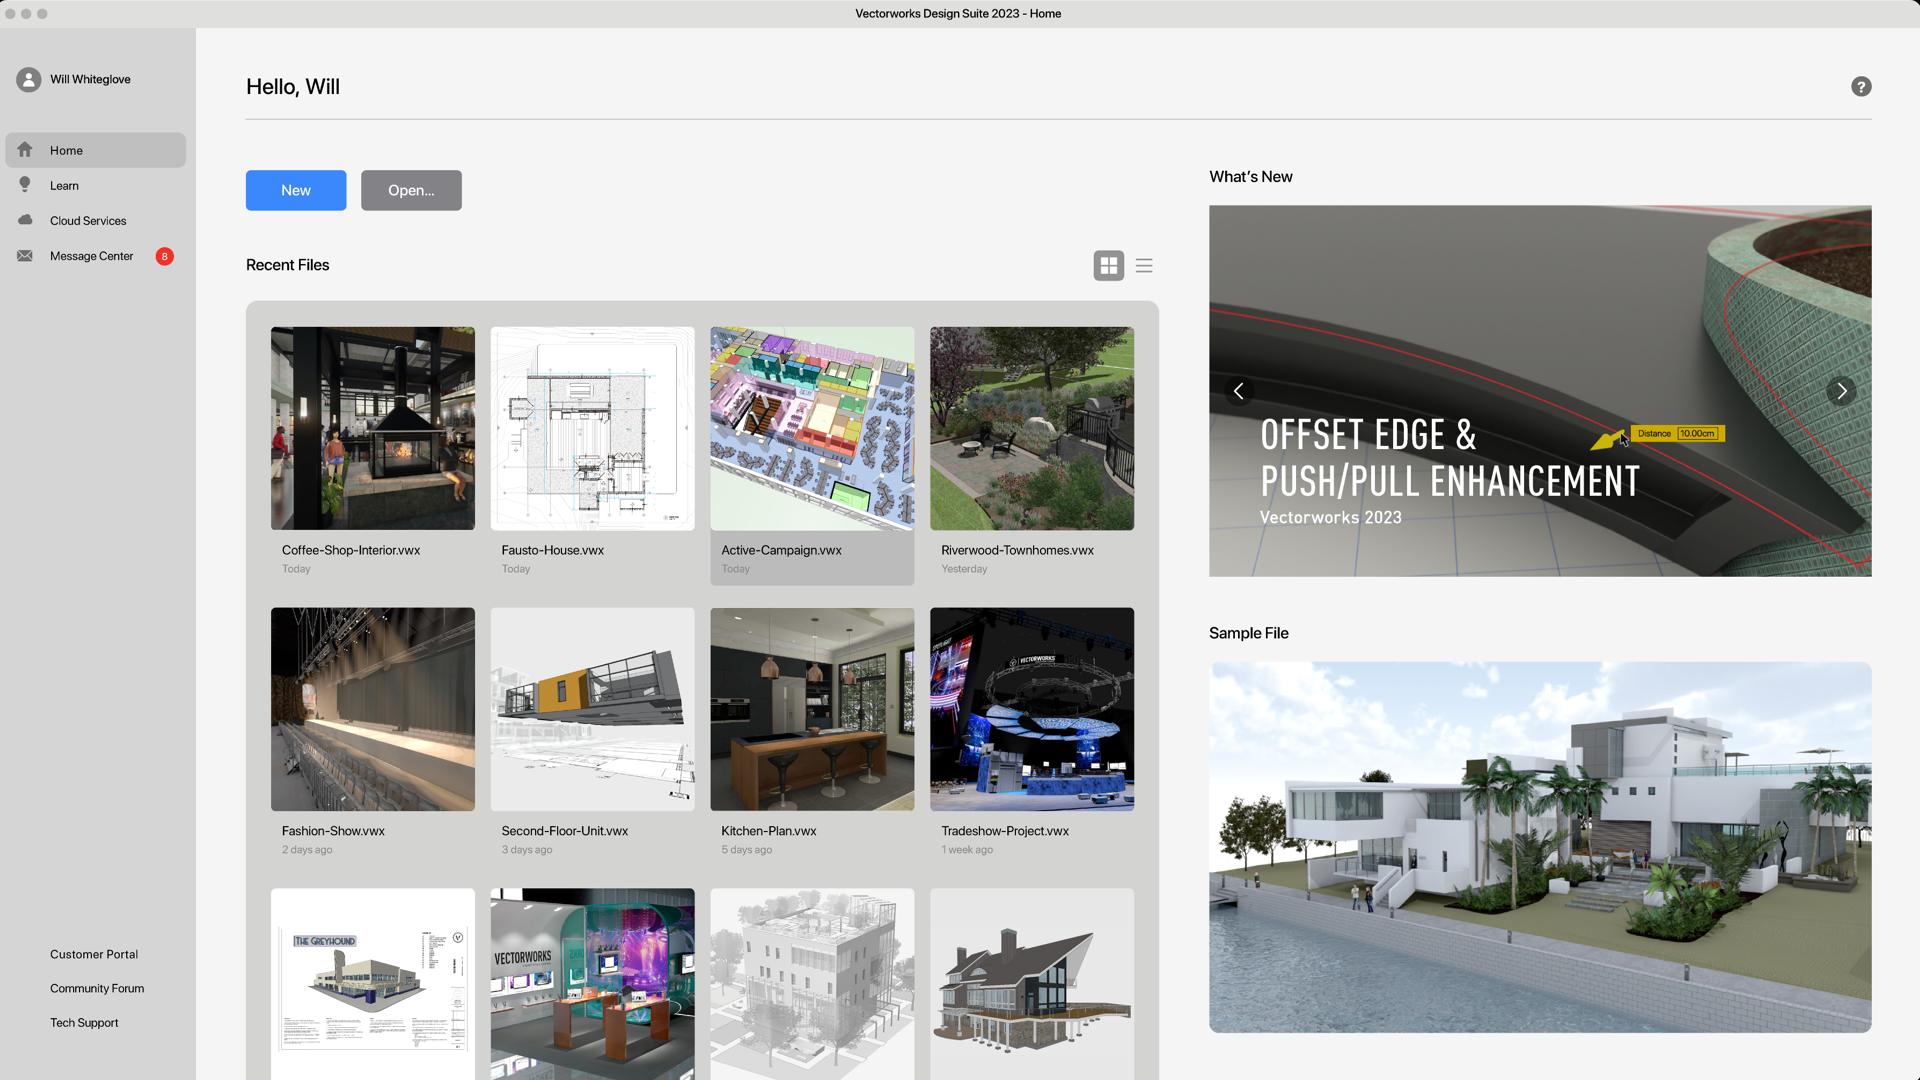Screen dimensions: 1920x1080
Task: Click the Fausto-House.vwx file name
Action: pos(553,550)
